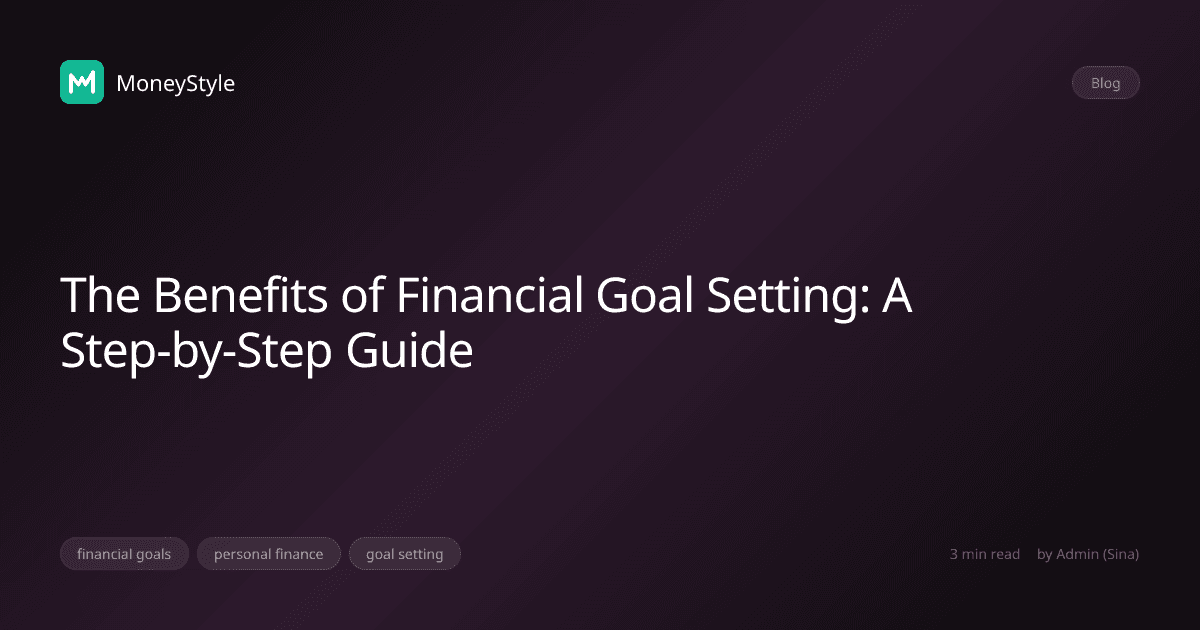The width and height of the screenshot is (1200, 630).
Task: Select the personal finance pill
Action: [268, 553]
